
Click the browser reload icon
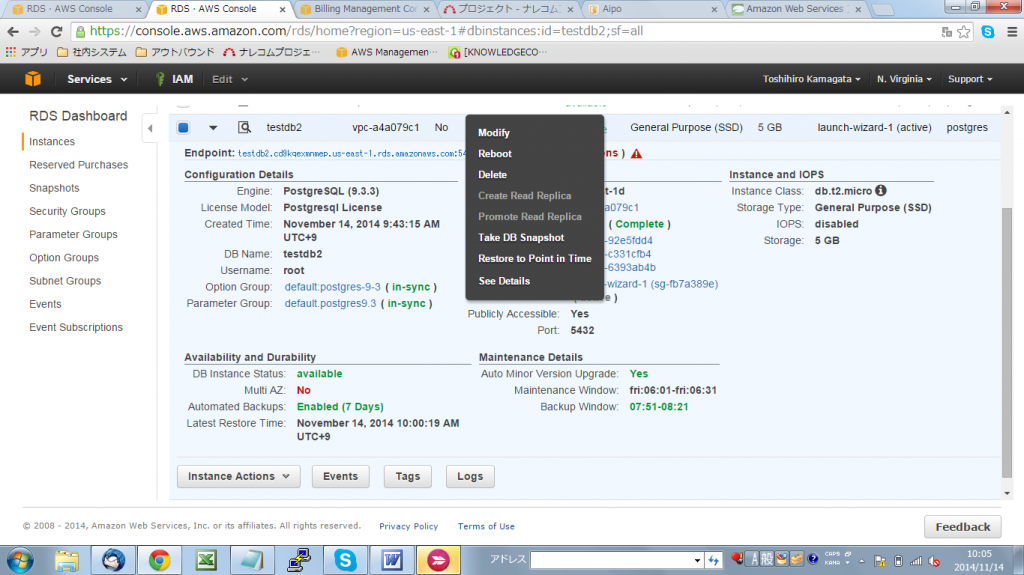coord(57,31)
